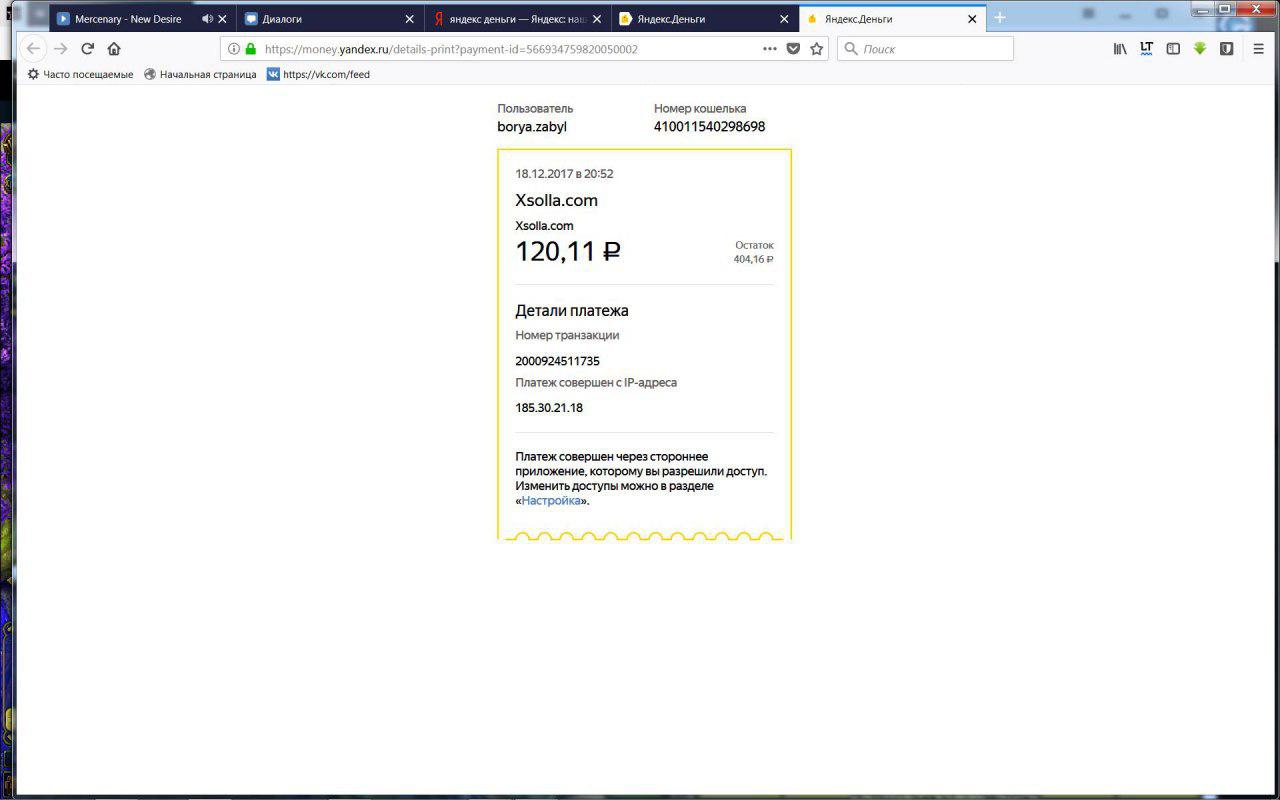Viewport: 1280px width, 800px height.
Task: Click the green secure connection padlock
Action: pos(250,49)
